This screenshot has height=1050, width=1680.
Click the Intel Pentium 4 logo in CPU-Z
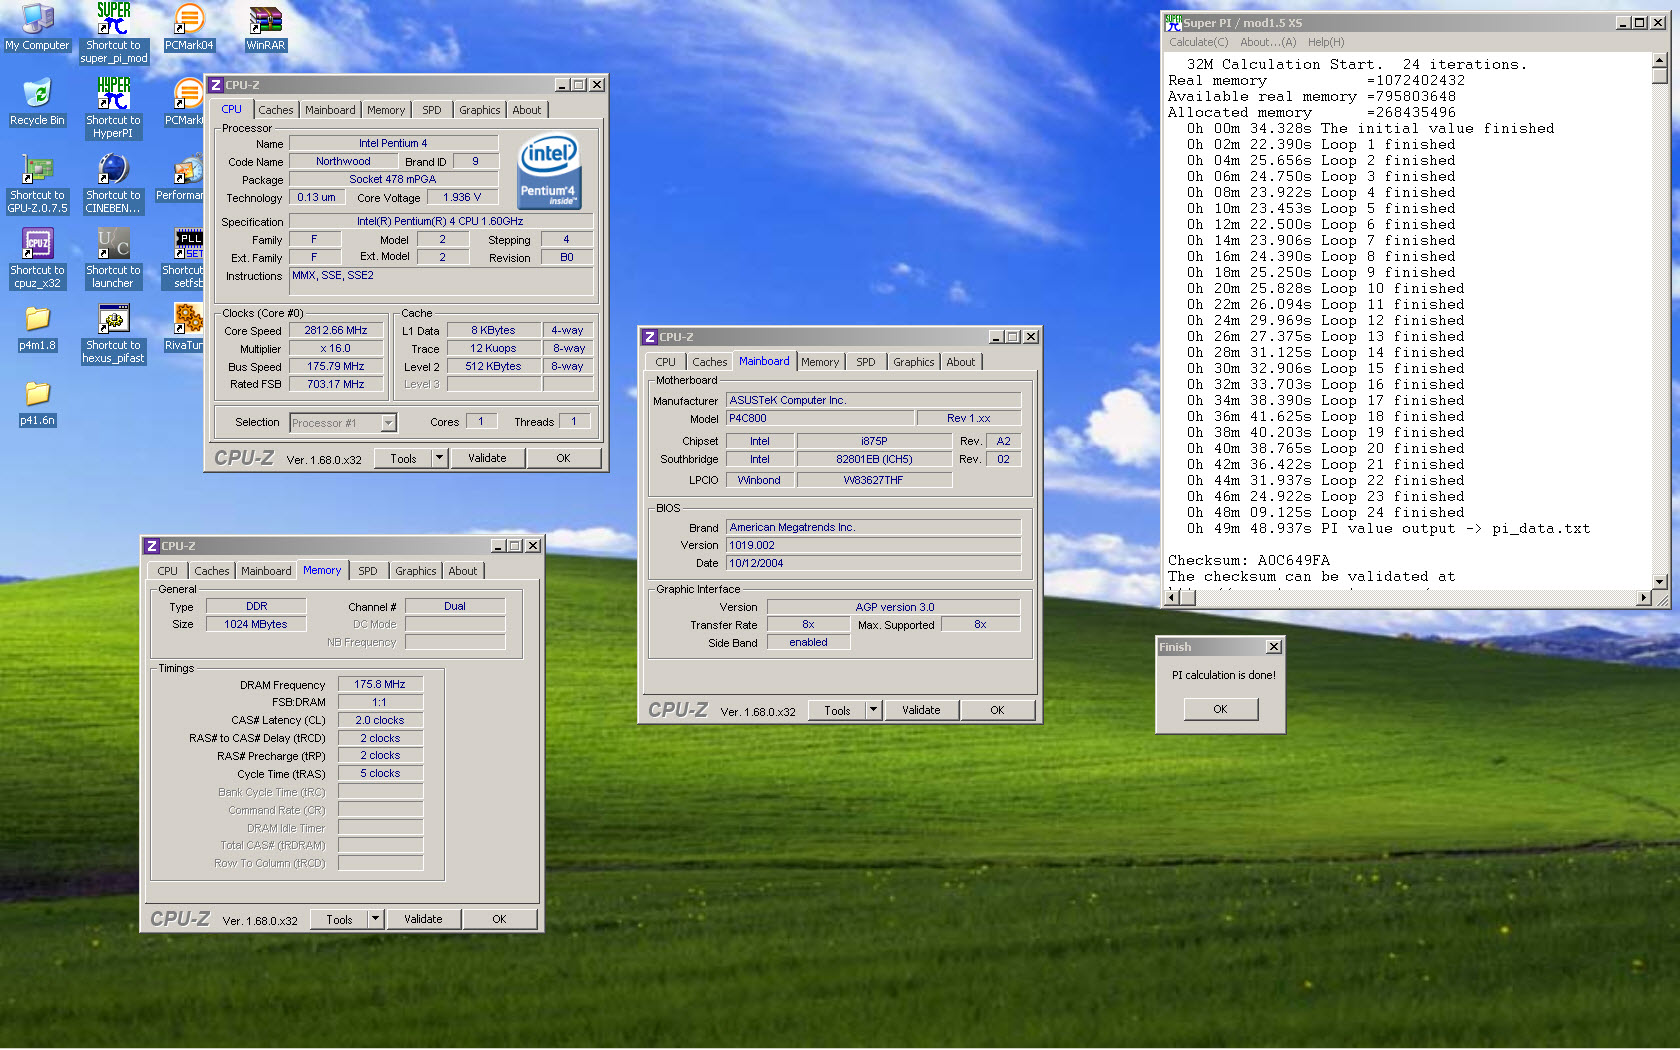549,171
